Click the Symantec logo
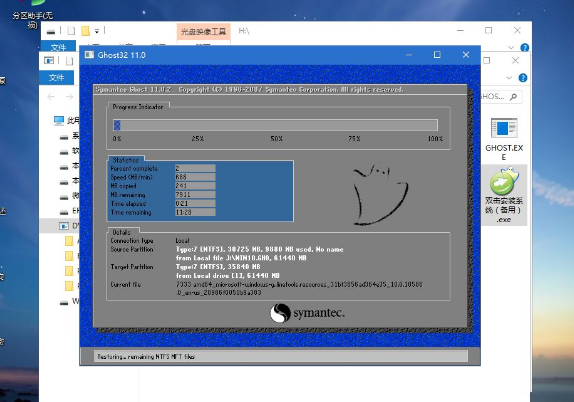 coord(307,313)
